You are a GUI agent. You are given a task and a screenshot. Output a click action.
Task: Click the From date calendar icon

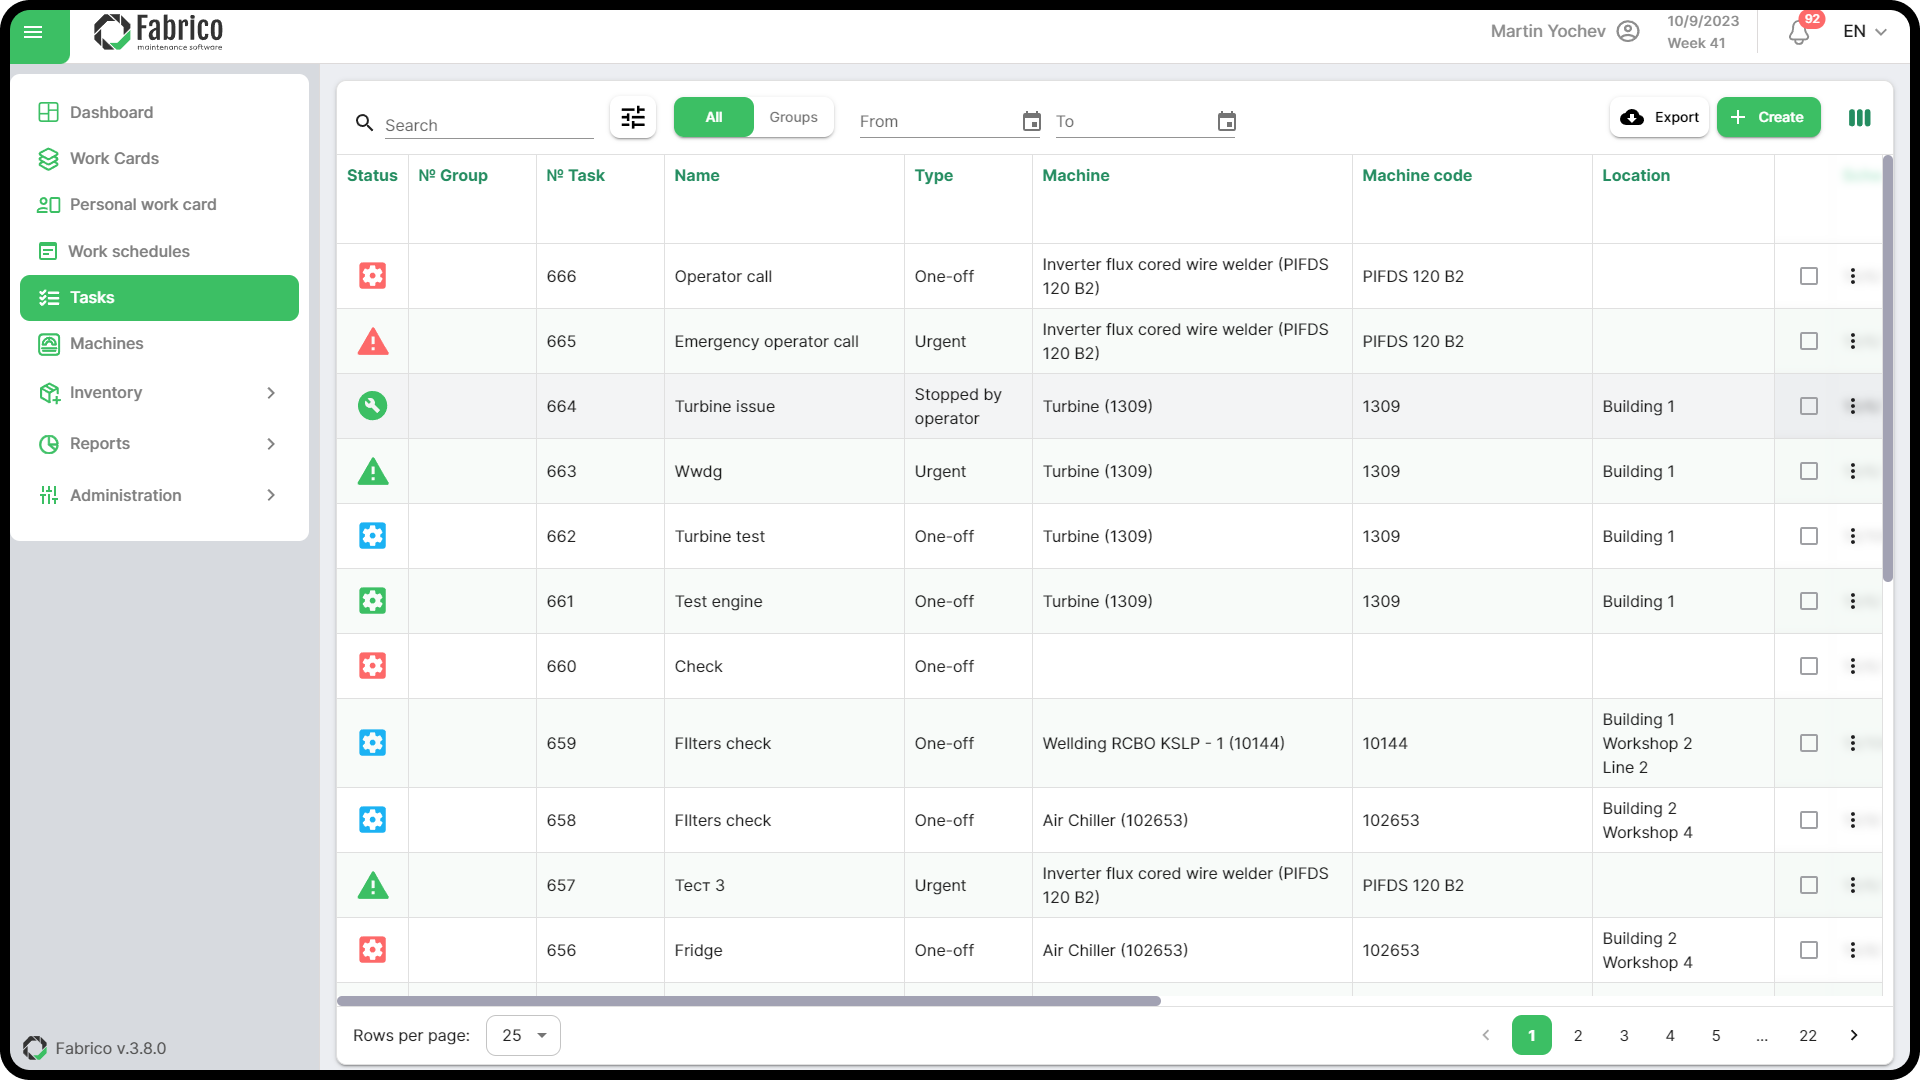[1031, 122]
